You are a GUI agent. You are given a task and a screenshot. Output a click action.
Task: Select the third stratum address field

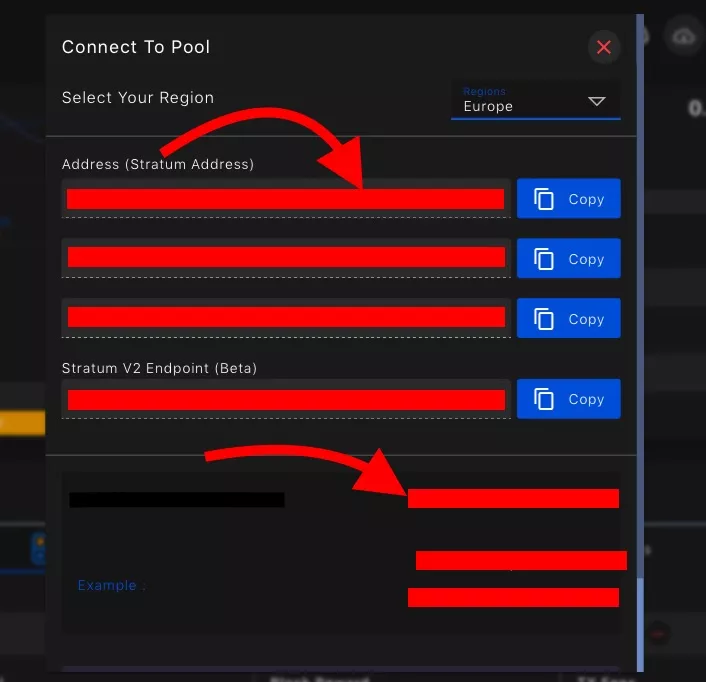click(x=285, y=317)
